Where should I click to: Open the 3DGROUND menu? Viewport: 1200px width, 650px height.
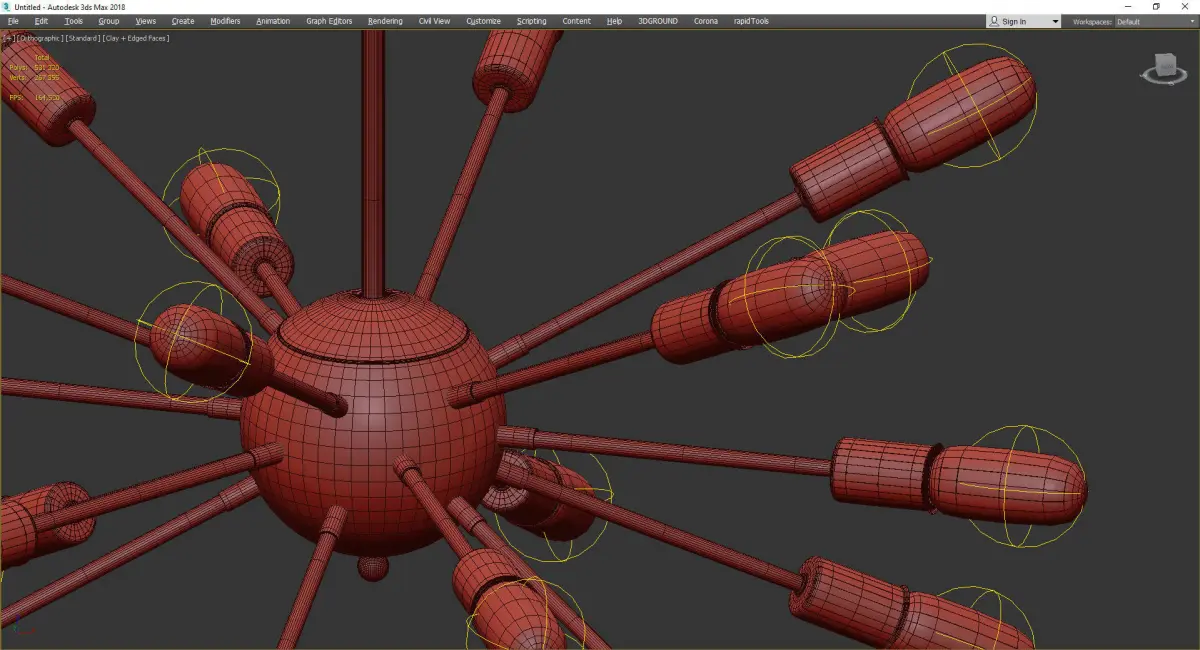pyautogui.click(x=659, y=21)
